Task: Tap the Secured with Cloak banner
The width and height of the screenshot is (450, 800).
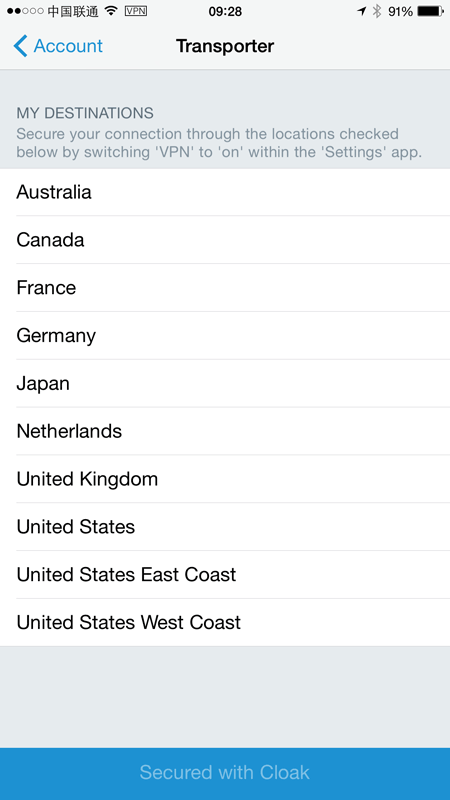Action: 225,773
